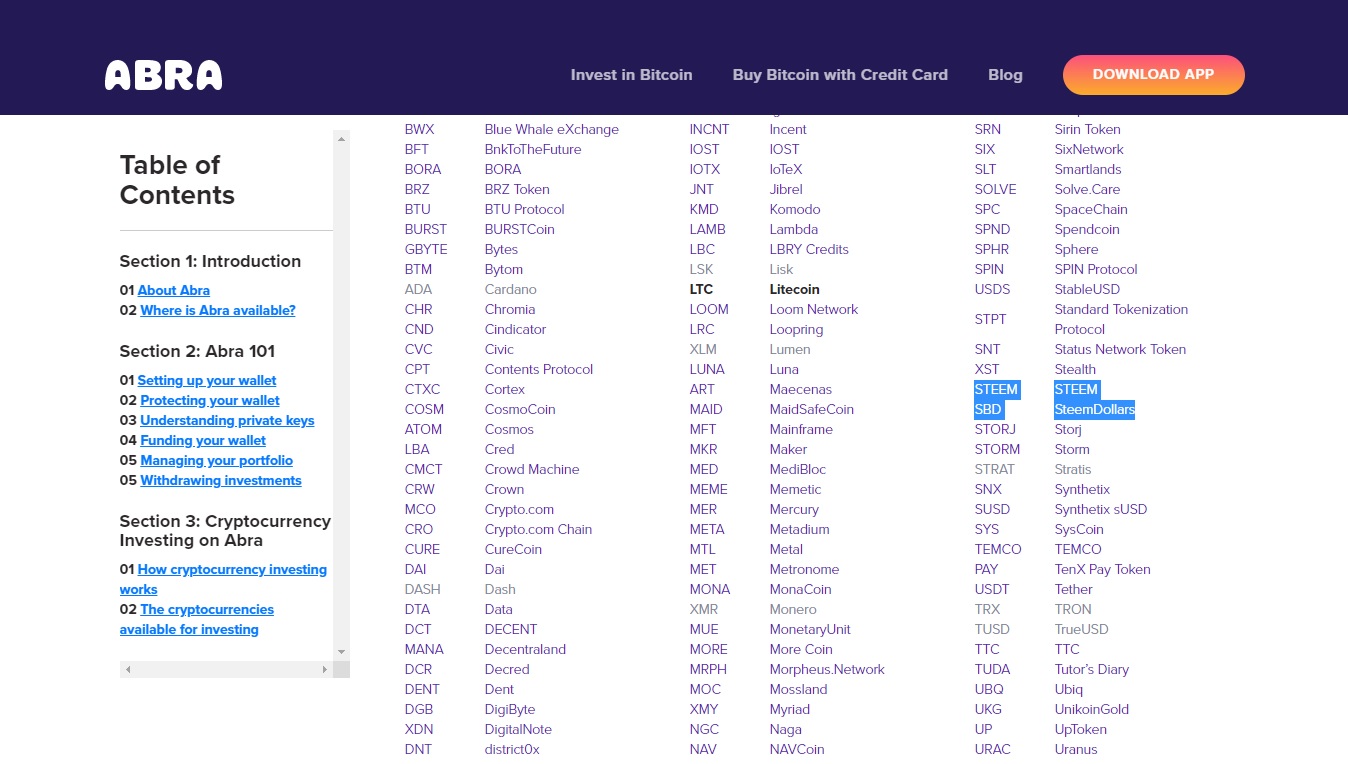Click the STPT ticker symbol
Image resolution: width=1348 pixels, height=764 pixels.
(990, 319)
